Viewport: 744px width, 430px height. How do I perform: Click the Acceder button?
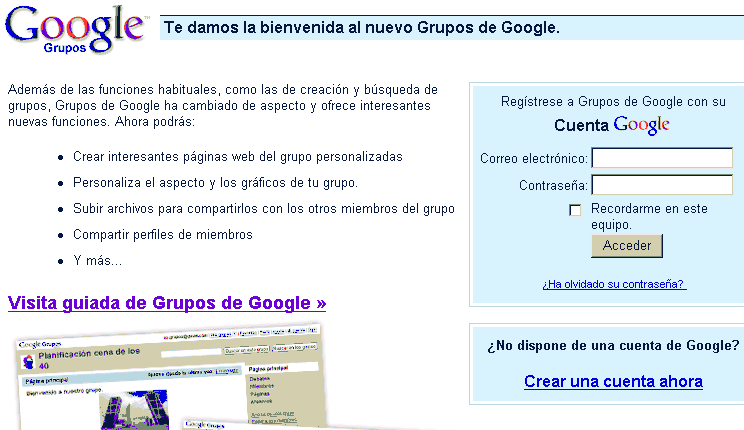(x=627, y=246)
